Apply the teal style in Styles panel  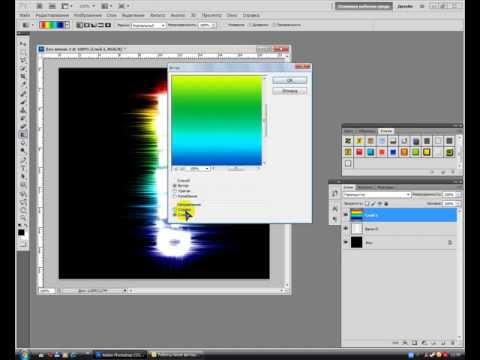370,152
